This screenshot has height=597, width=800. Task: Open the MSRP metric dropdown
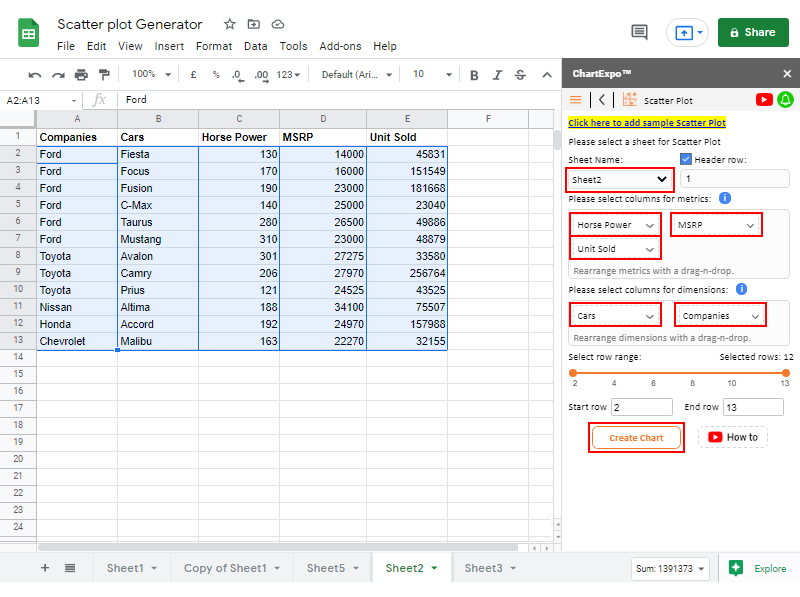[x=716, y=225]
